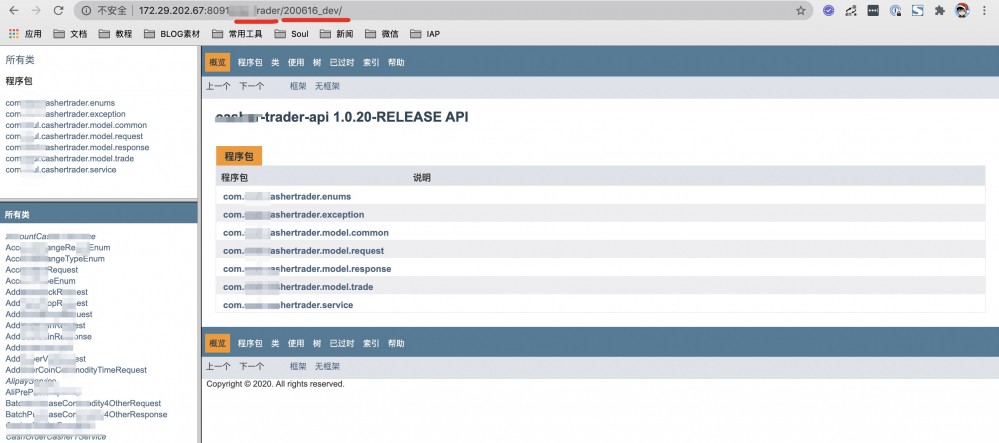Click 无框架 link above the copyright line

327,367
